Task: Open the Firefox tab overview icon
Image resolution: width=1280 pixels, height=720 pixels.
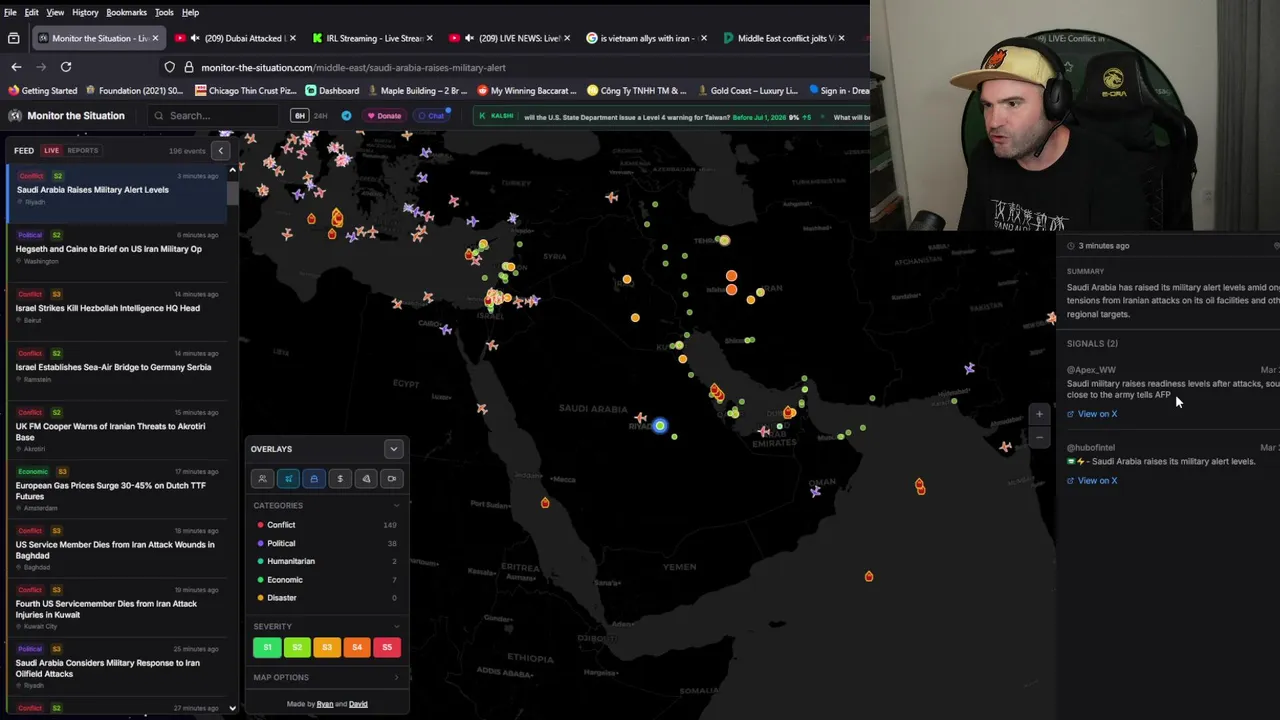Action: click(14, 38)
